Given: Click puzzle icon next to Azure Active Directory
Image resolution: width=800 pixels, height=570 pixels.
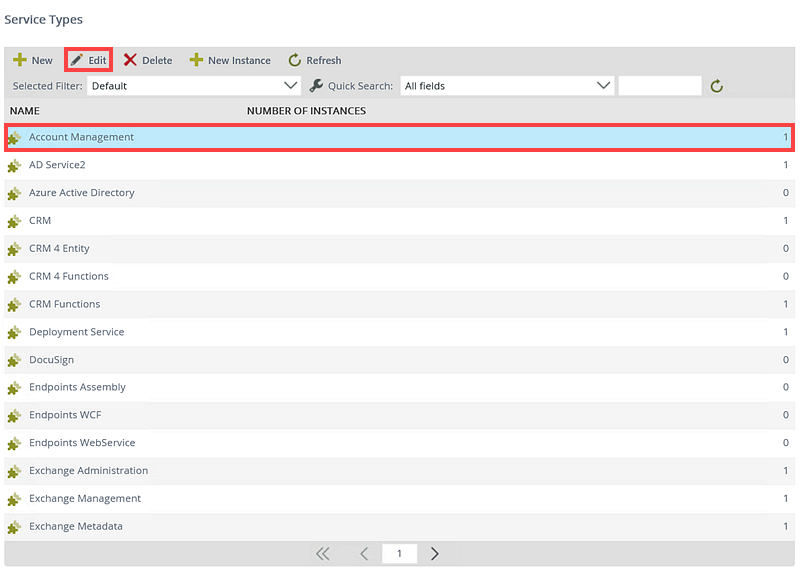Looking at the screenshot, I should 14,194.
